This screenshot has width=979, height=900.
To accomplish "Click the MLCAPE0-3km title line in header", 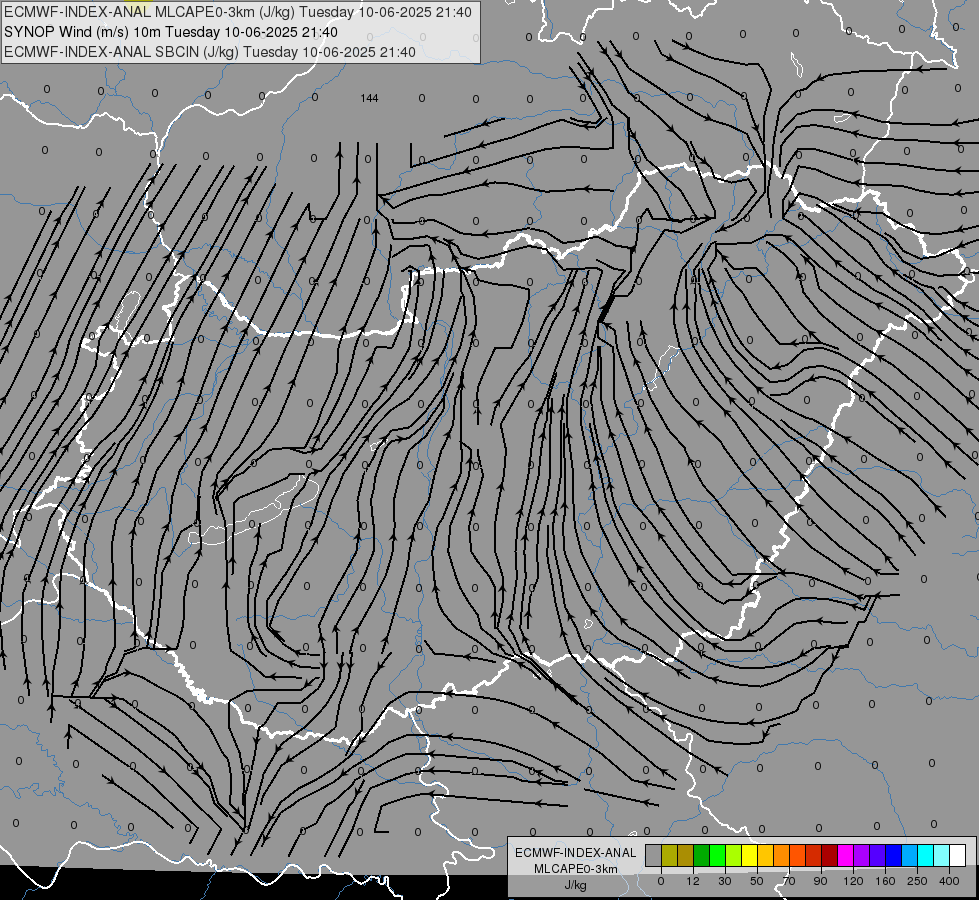I will click(x=238, y=12).
